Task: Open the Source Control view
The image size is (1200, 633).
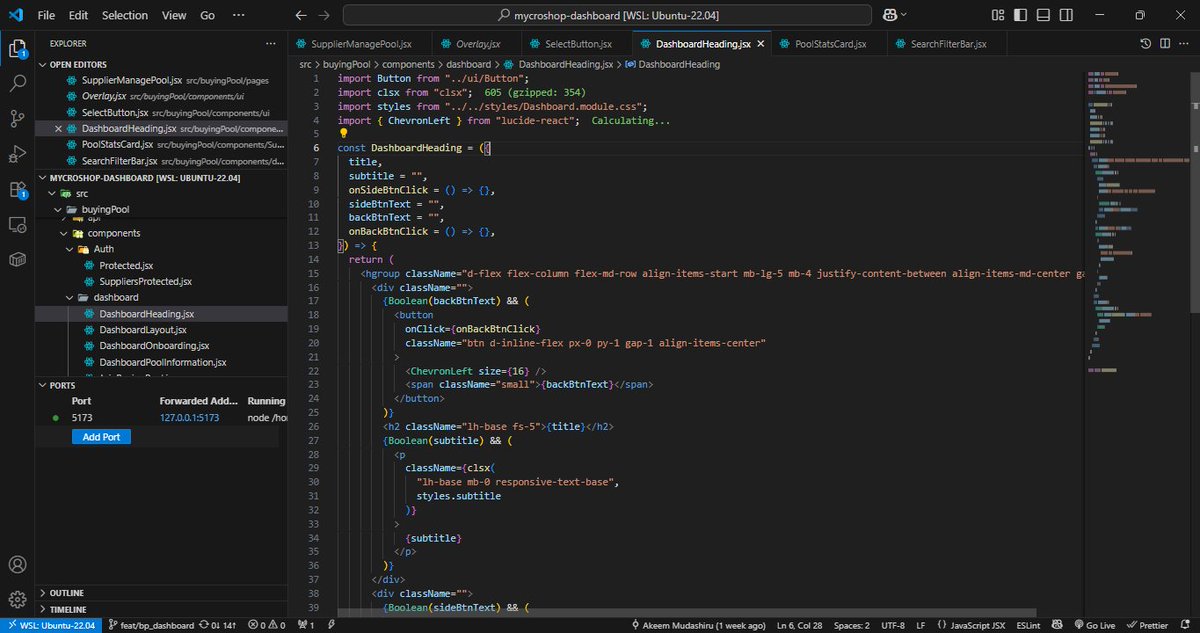Action: [17, 119]
